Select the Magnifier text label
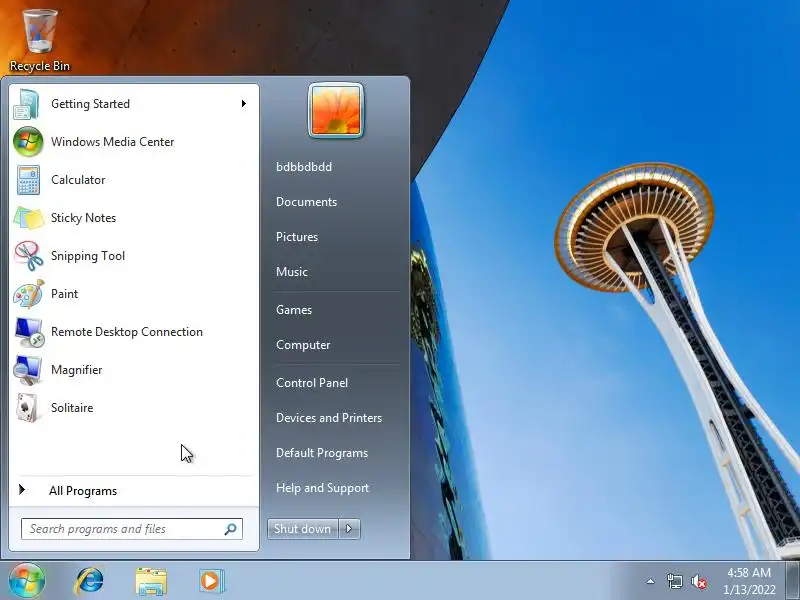The image size is (800, 600). coord(77,370)
